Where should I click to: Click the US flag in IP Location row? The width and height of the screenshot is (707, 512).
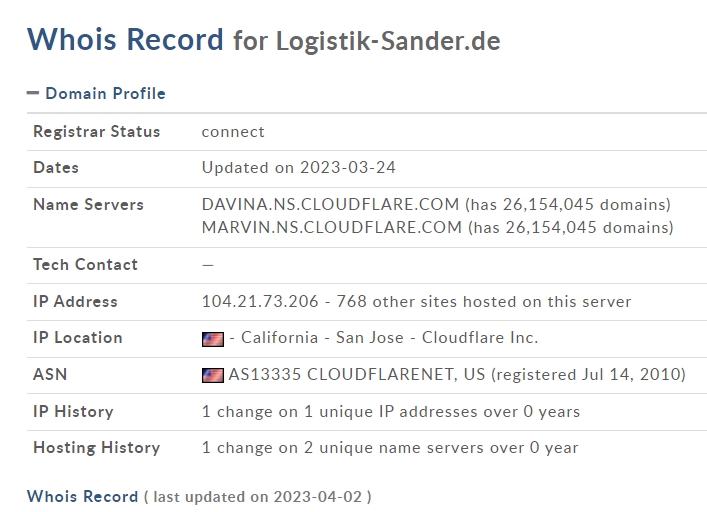pos(213,339)
